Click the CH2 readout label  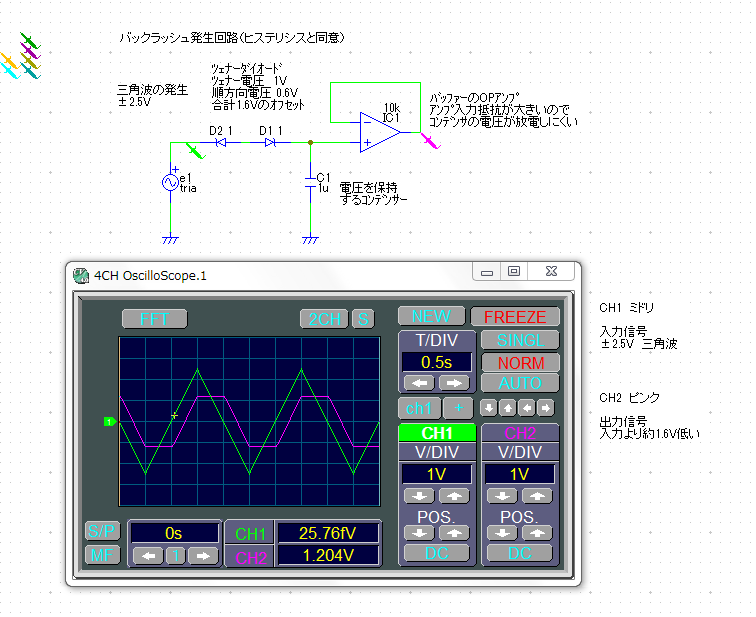click(x=250, y=557)
